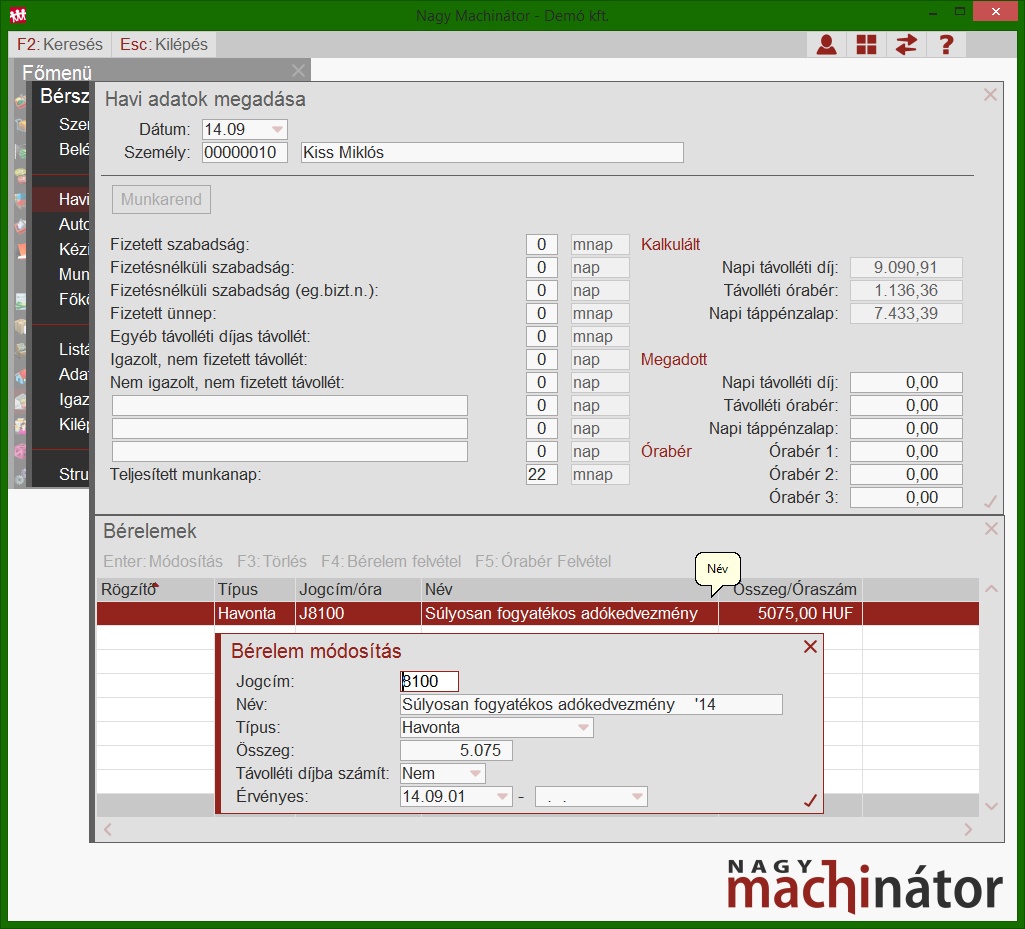This screenshot has width=1025, height=929.
Task: Open the Típus Havonta dropdown
Action: [x=583, y=728]
